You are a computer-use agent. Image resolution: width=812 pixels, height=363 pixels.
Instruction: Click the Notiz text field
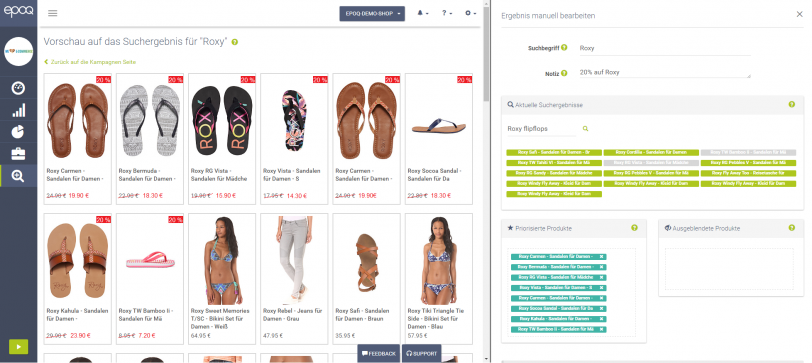[x=664, y=72]
